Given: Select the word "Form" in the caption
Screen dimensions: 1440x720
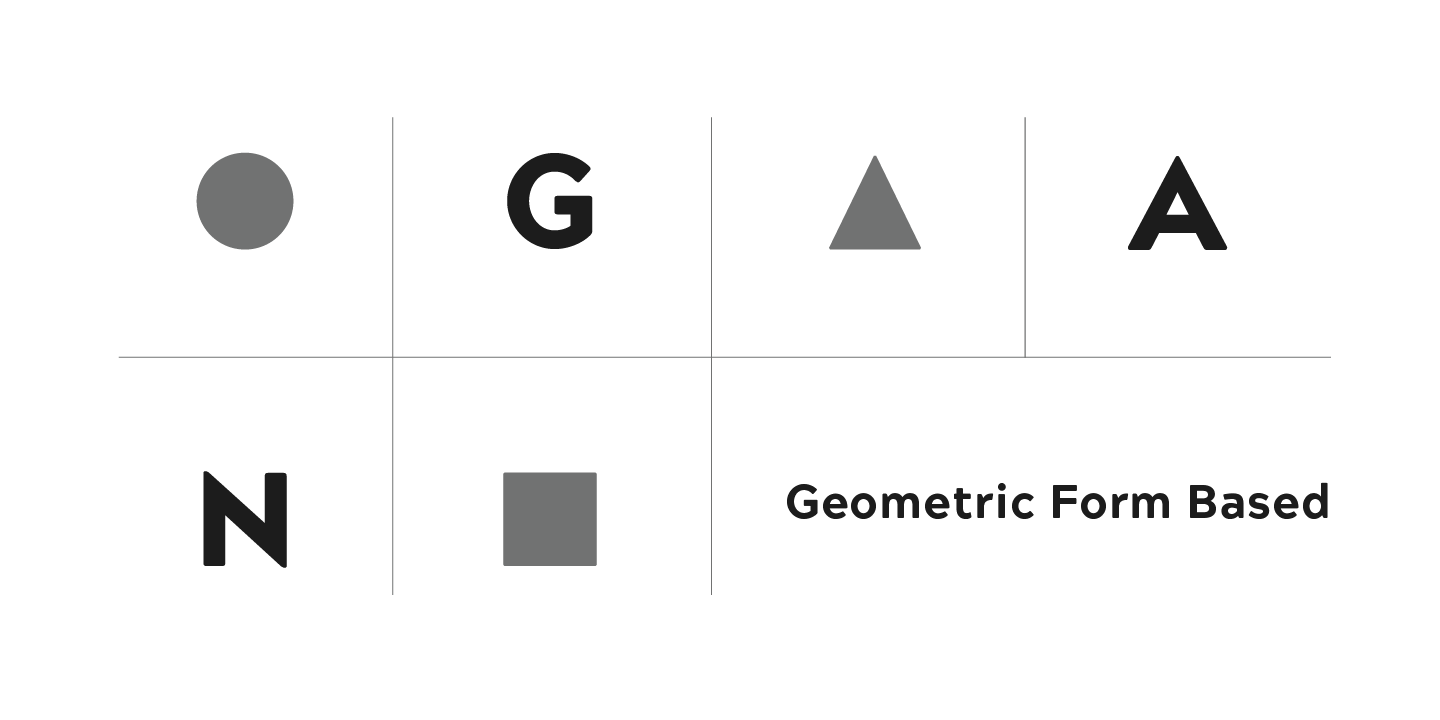Looking at the screenshot, I should 1110,502.
